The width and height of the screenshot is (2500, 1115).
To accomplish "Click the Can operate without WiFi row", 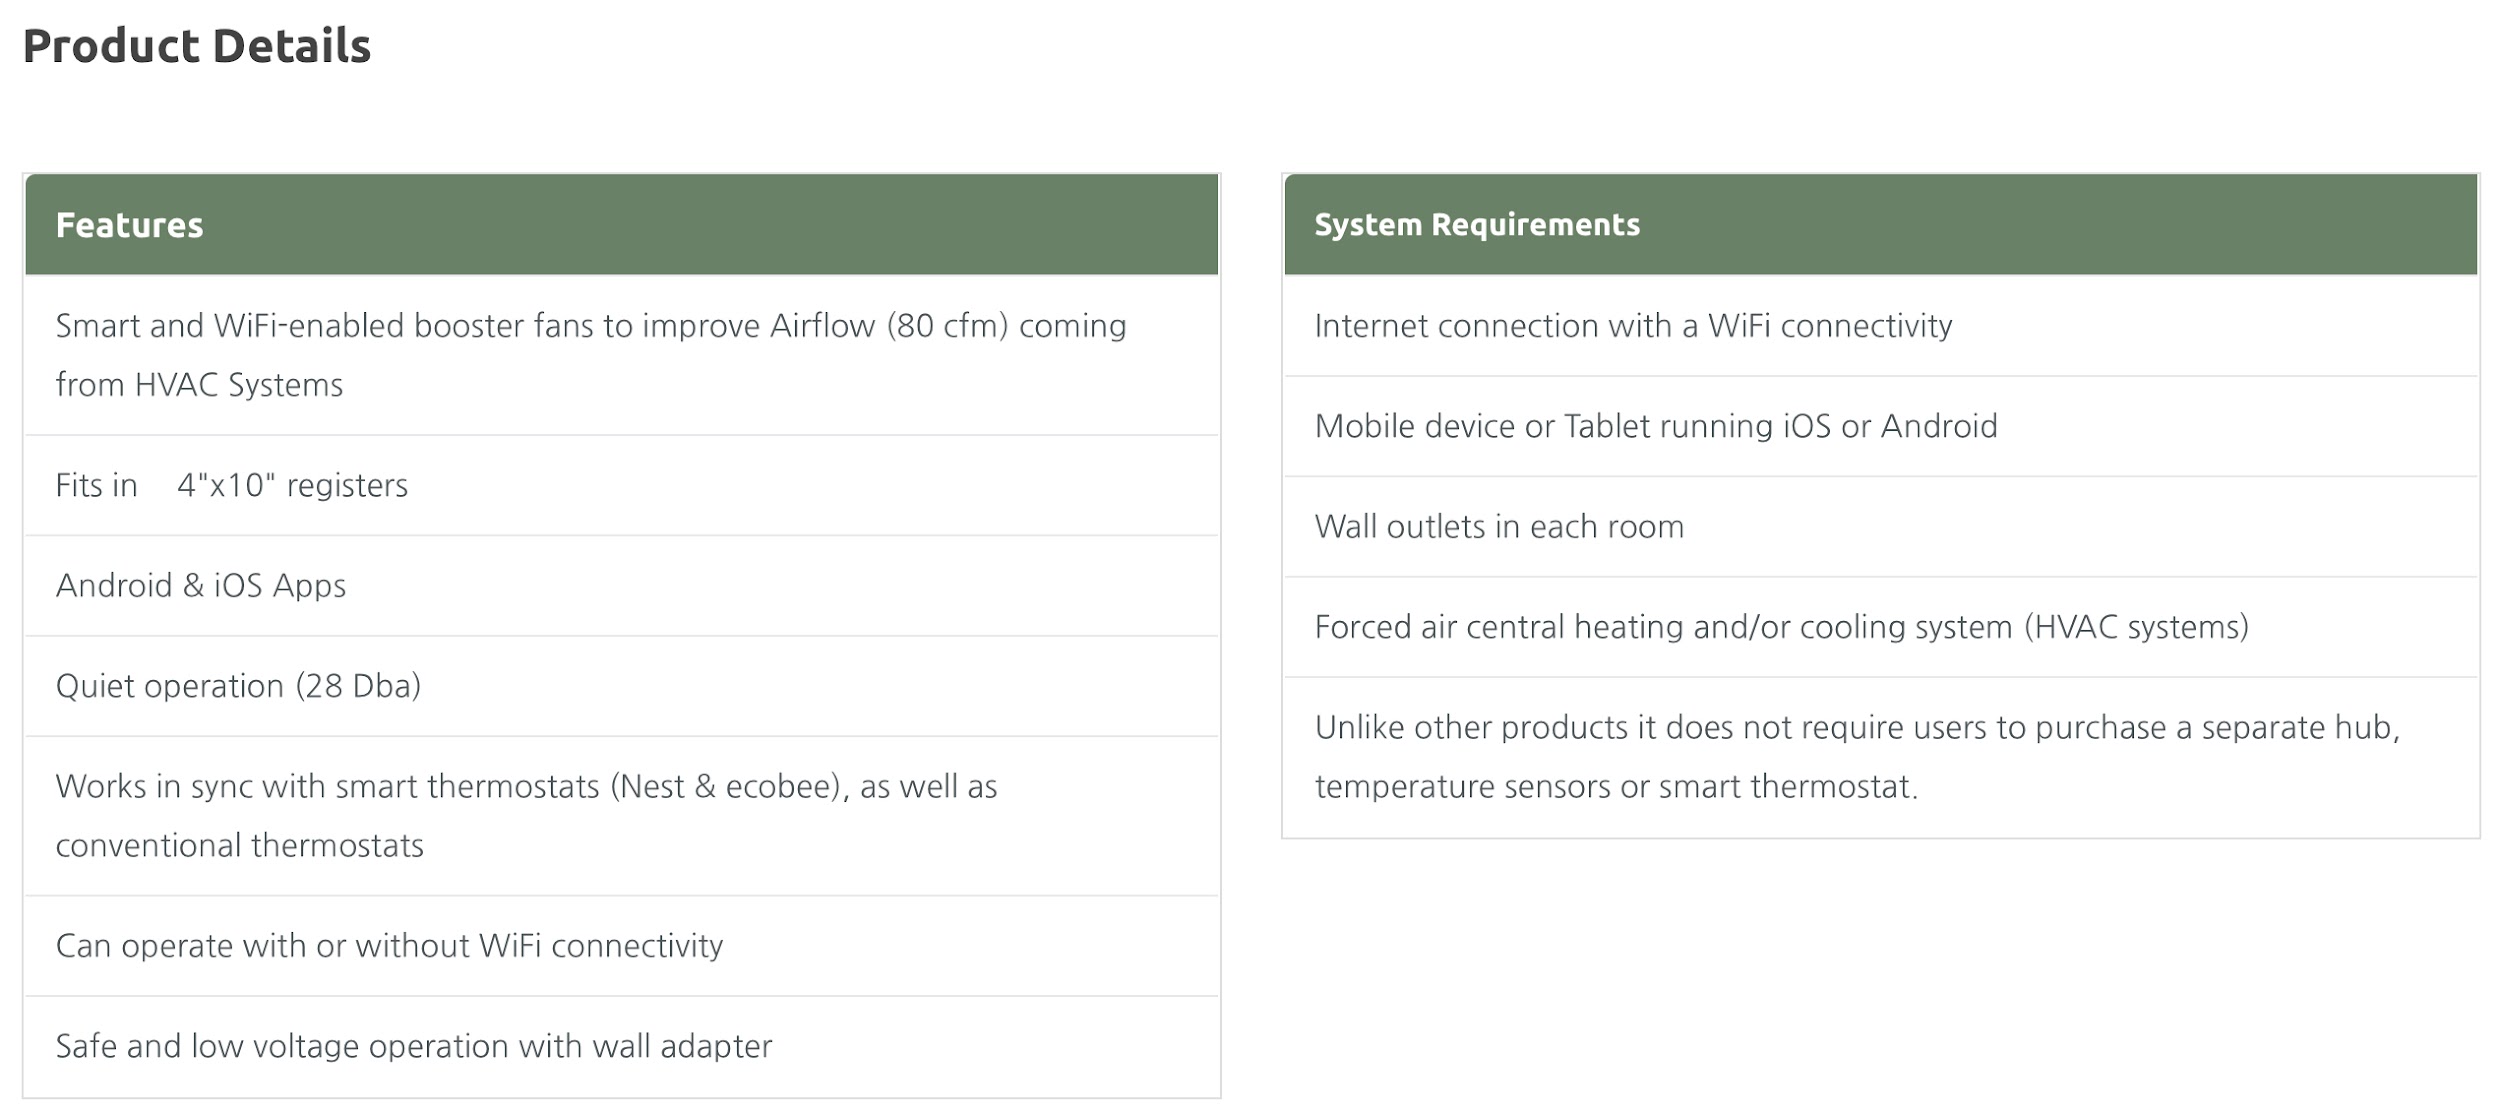I will (622, 946).
